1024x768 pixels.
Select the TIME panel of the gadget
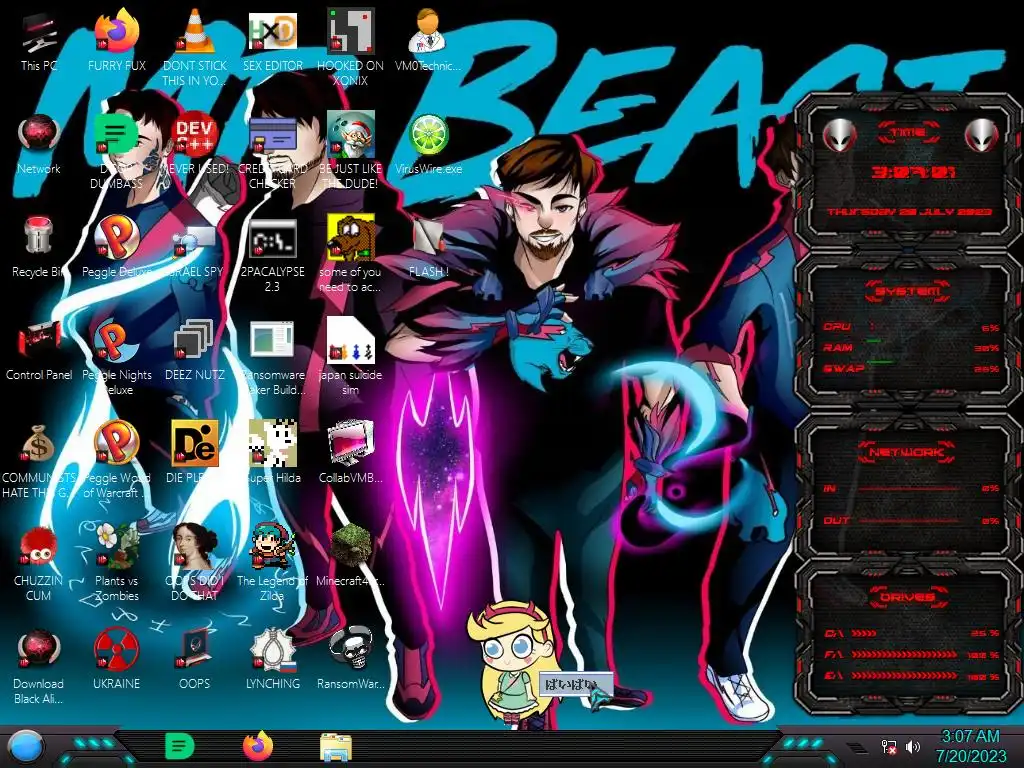tap(908, 171)
